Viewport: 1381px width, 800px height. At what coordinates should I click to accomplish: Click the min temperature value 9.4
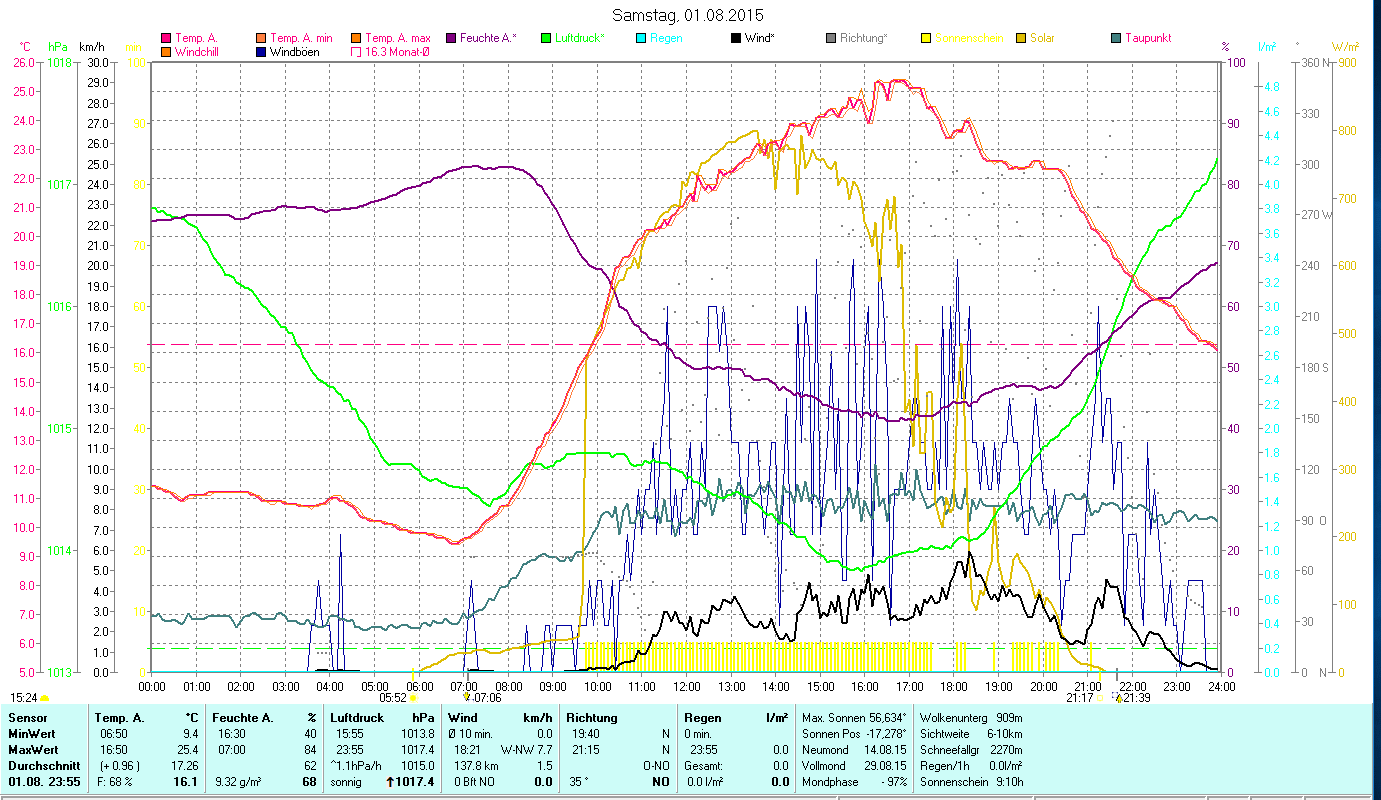[189, 733]
